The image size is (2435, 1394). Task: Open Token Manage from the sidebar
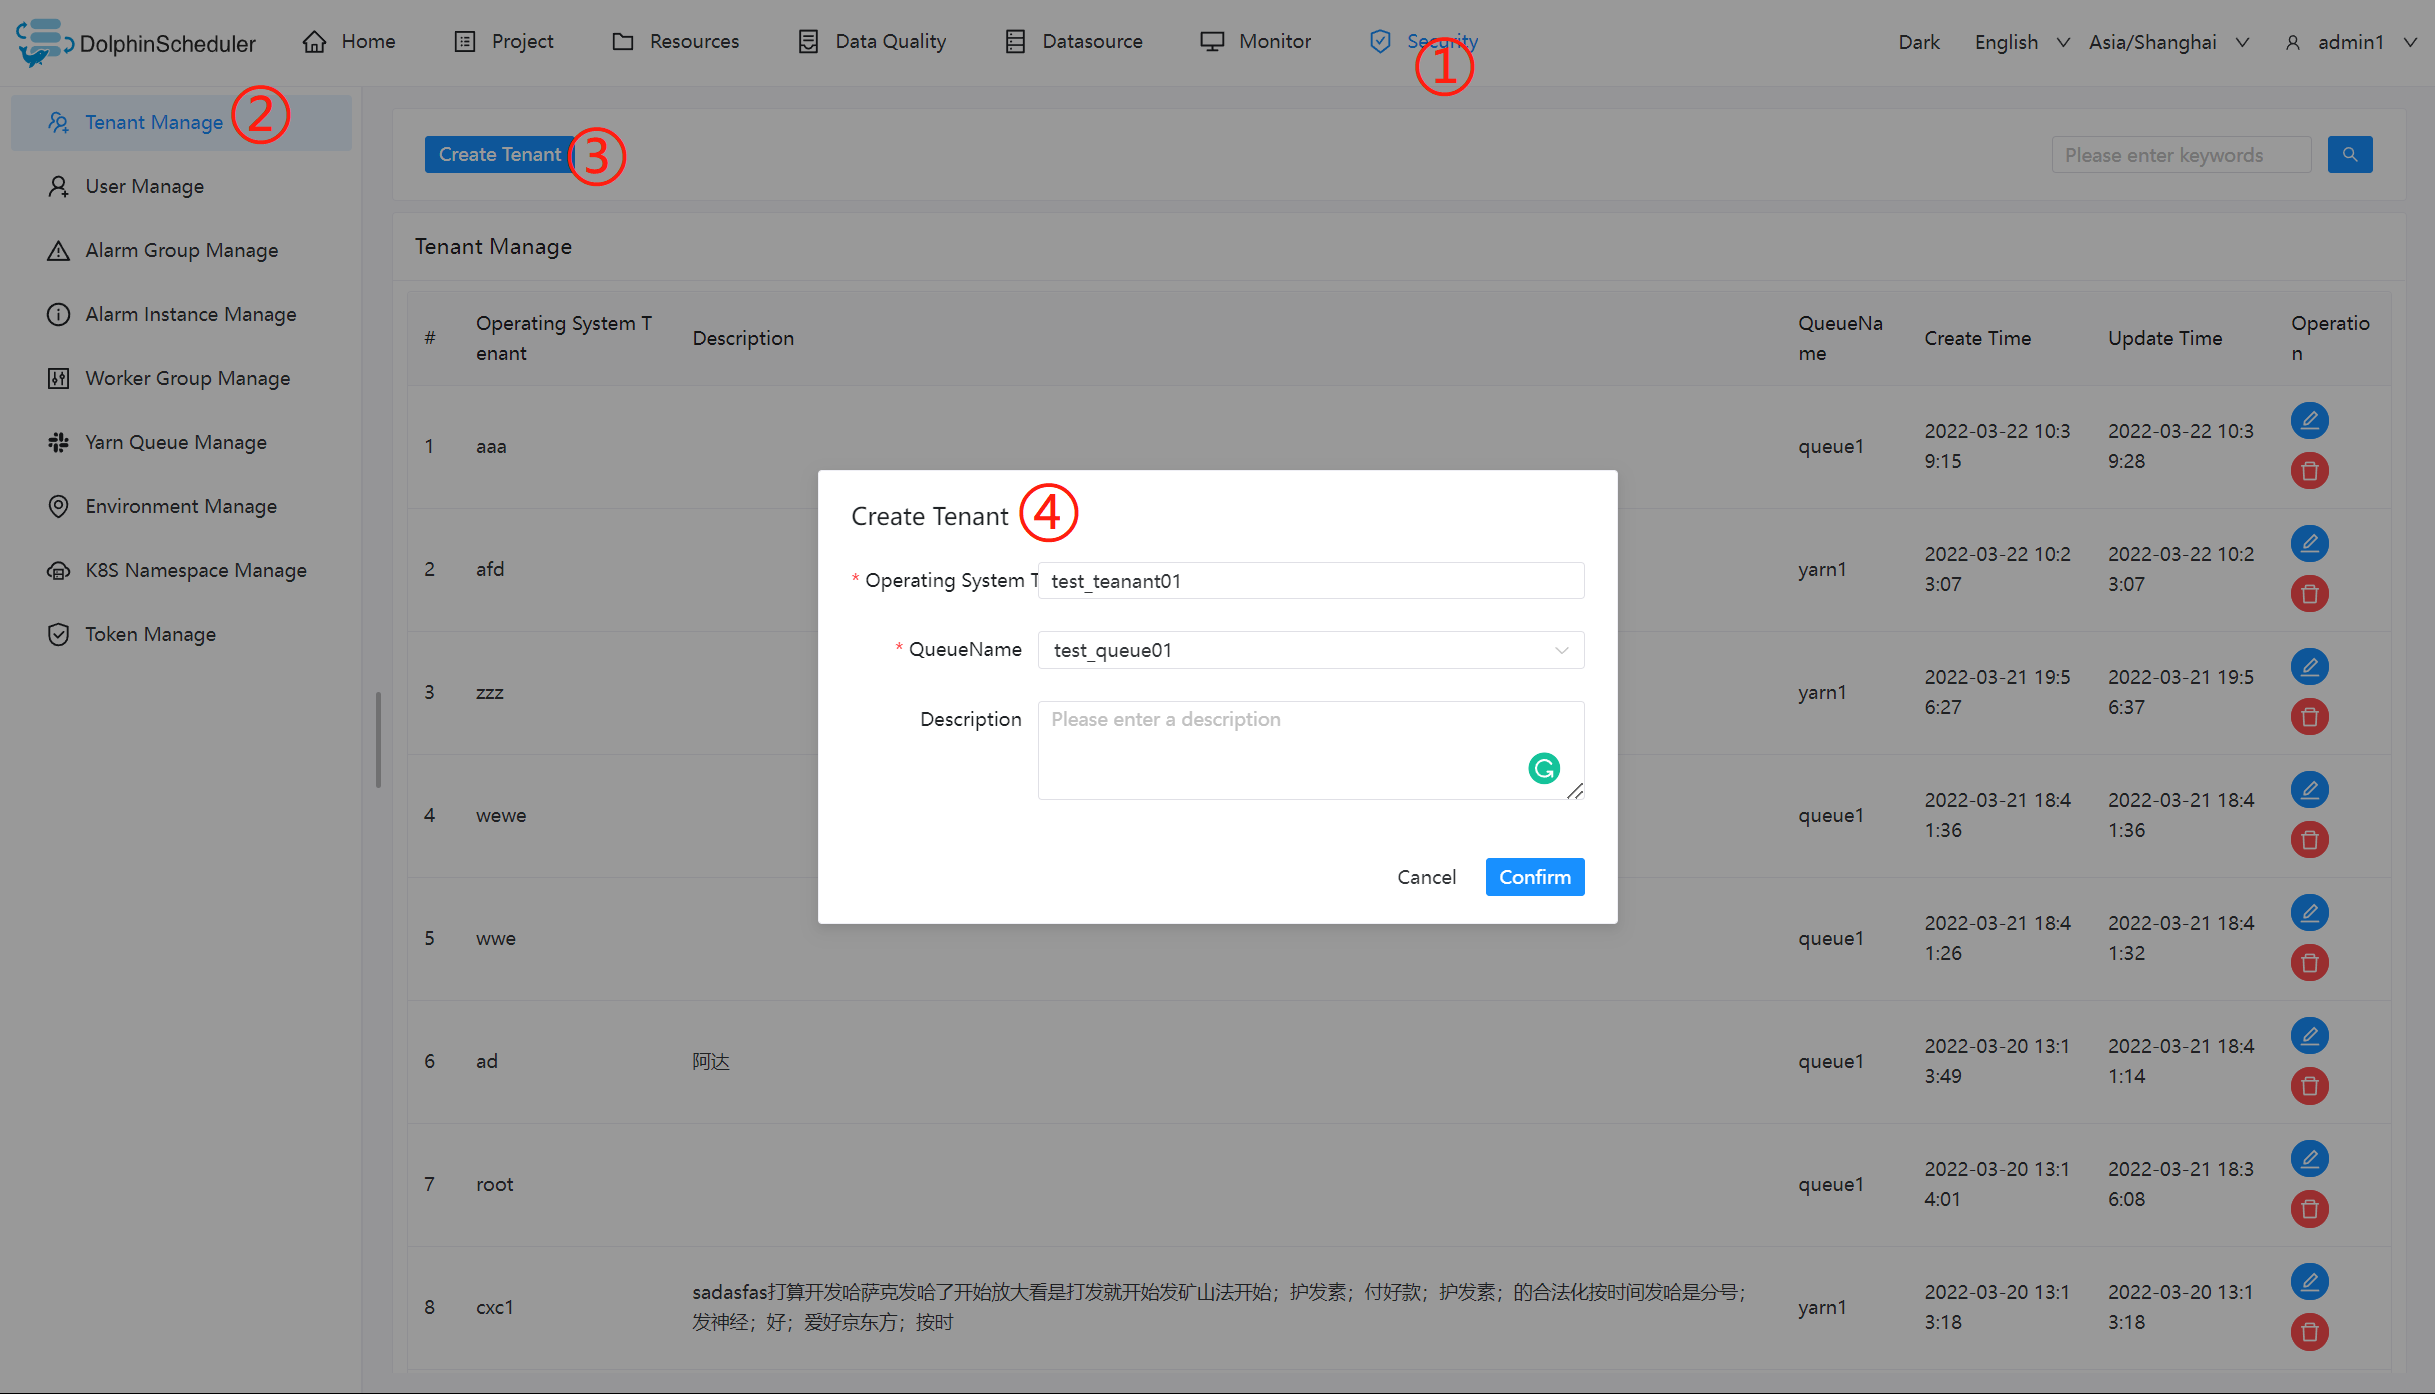point(150,634)
